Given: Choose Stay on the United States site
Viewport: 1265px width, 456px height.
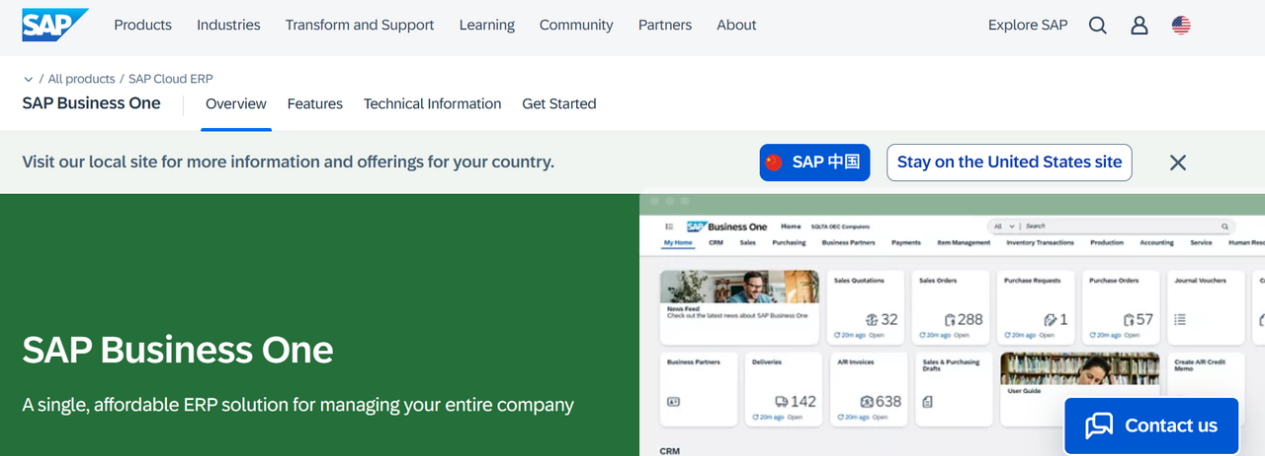Looking at the screenshot, I should (1009, 162).
